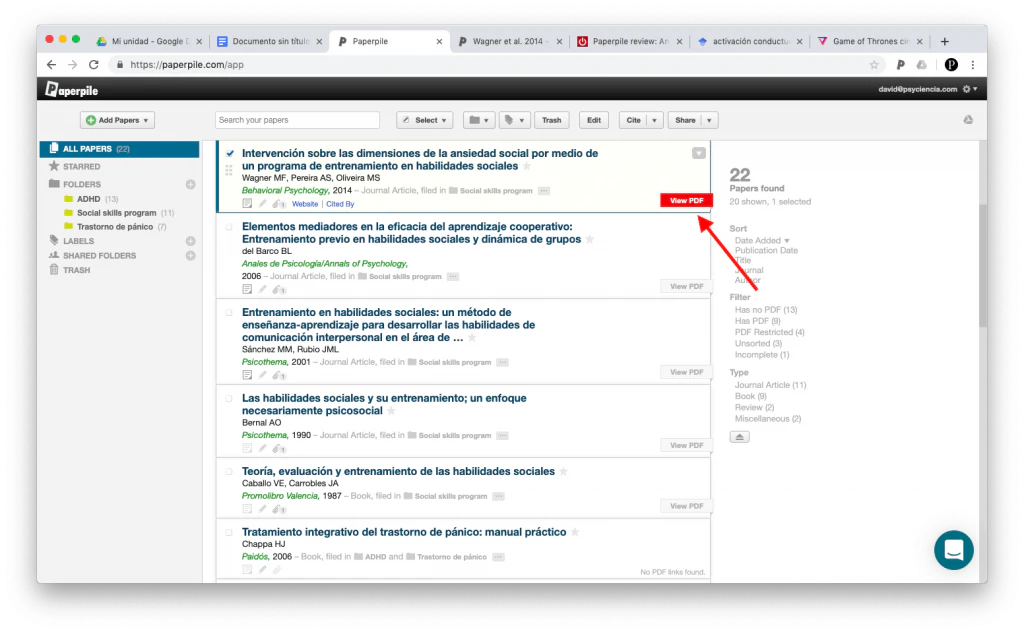Image resolution: width=1024 pixels, height=632 pixels.
Task: Open the Trastorno de pánico folder
Action: click(115, 227)
